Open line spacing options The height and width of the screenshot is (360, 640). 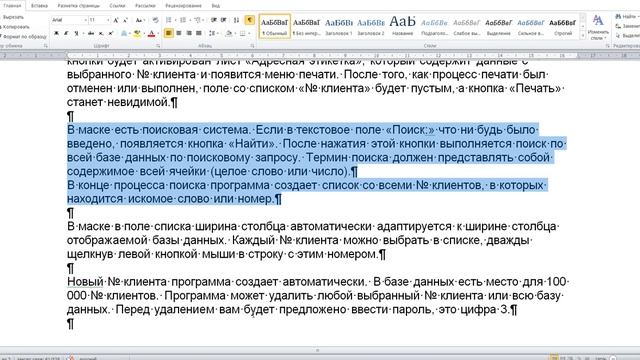click(x=212, y=33)
